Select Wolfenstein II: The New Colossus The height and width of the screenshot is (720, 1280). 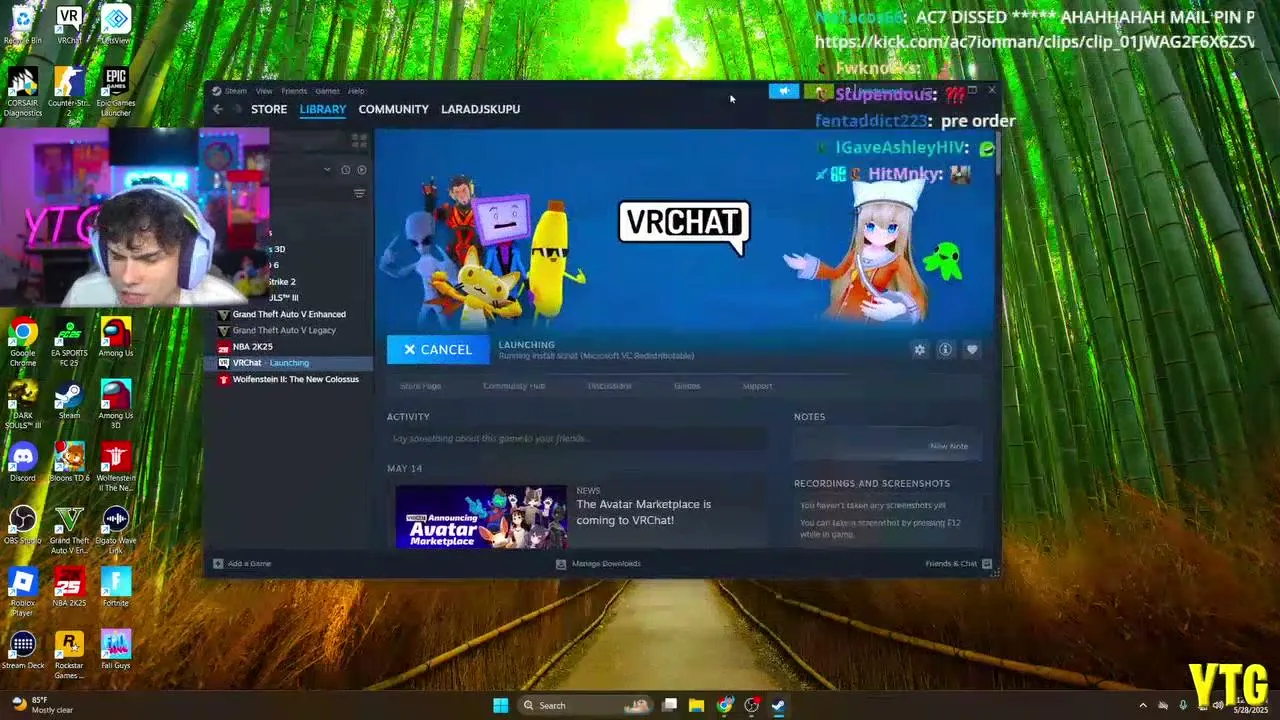click(x=295, y=379)
